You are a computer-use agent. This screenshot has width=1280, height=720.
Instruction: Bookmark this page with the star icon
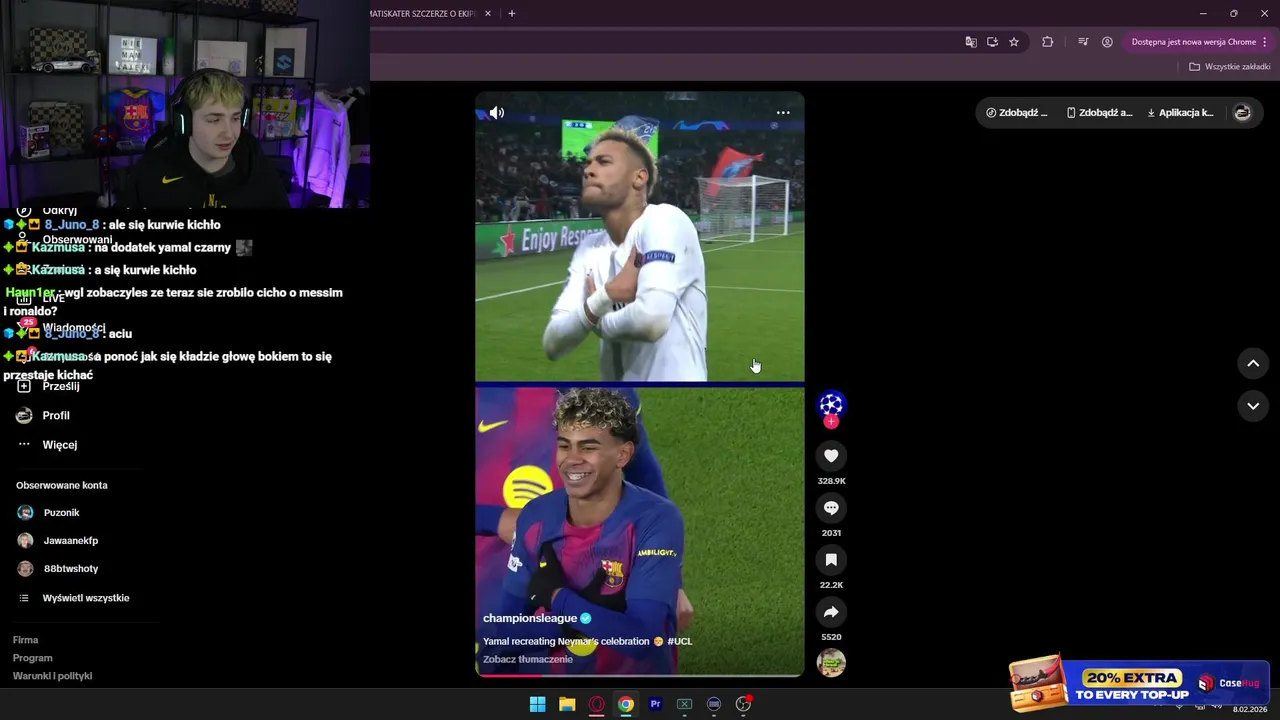coord(1014,42)
